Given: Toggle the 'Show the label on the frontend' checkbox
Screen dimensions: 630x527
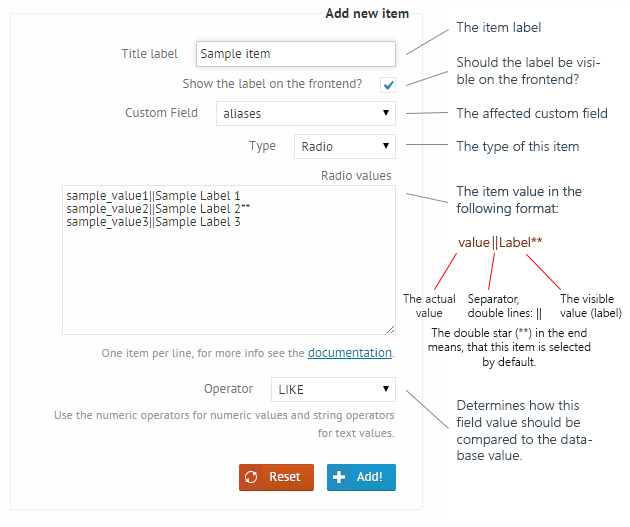Looking at the screenshot, I should pyautogui.click(x=388, y=85).
